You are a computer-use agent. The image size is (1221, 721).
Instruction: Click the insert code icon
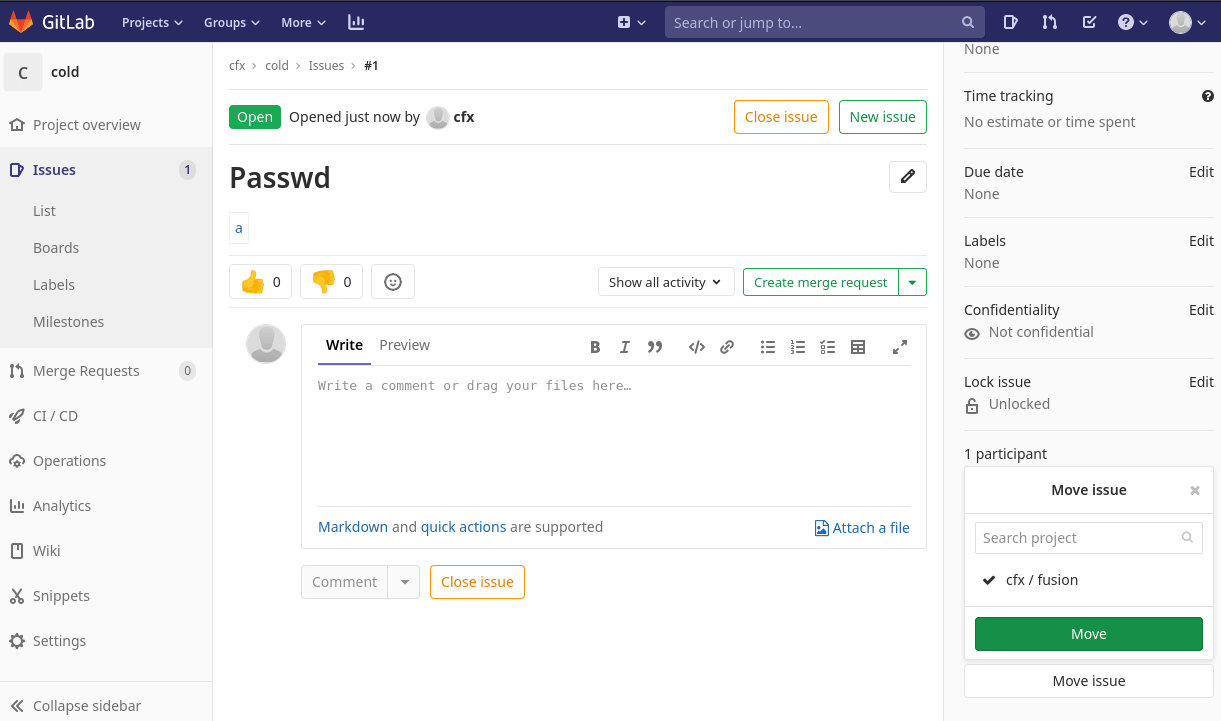click(697, 347)
